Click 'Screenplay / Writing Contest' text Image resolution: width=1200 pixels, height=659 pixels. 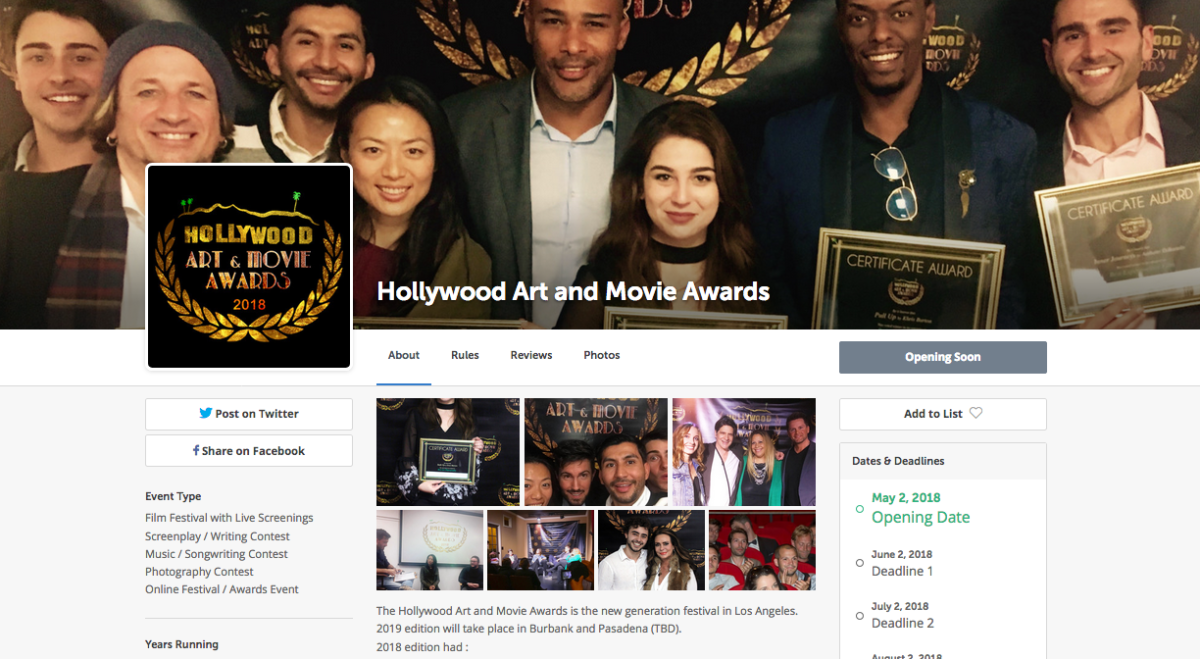click(217, 536)
